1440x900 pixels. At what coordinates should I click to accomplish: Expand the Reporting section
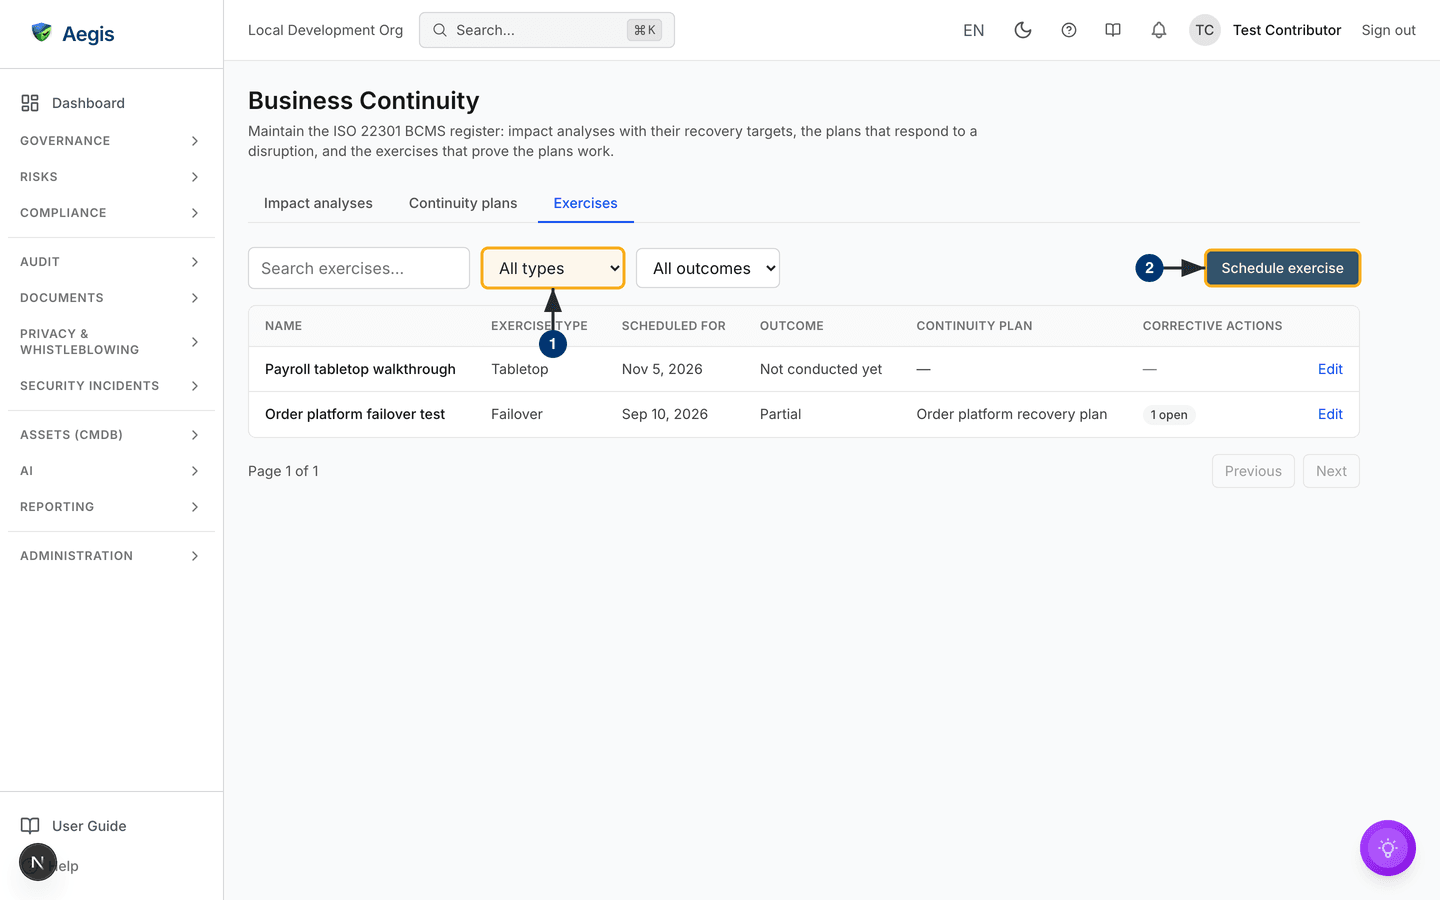coord(111,507)
